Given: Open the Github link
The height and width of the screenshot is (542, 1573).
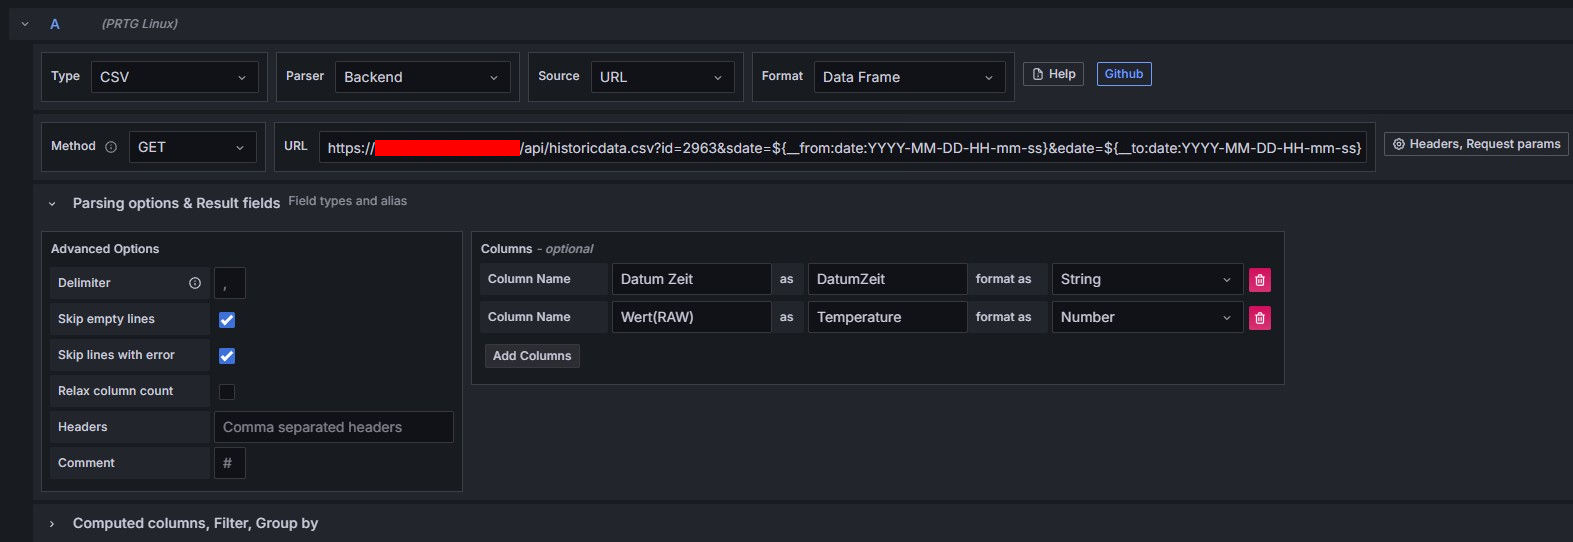Looking at the screenshot, I should [x=1123, y=74].
